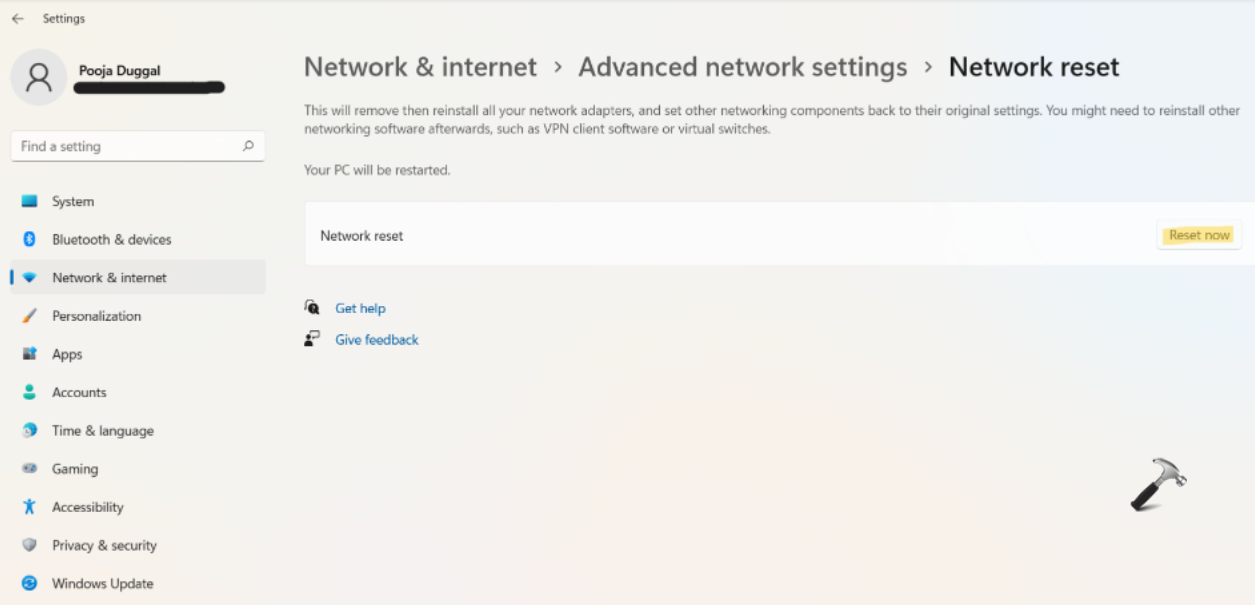Viewport: 1255px width, 605px height.
Task: Click the Privacy & security shield icon
Action: pos(30,545)
